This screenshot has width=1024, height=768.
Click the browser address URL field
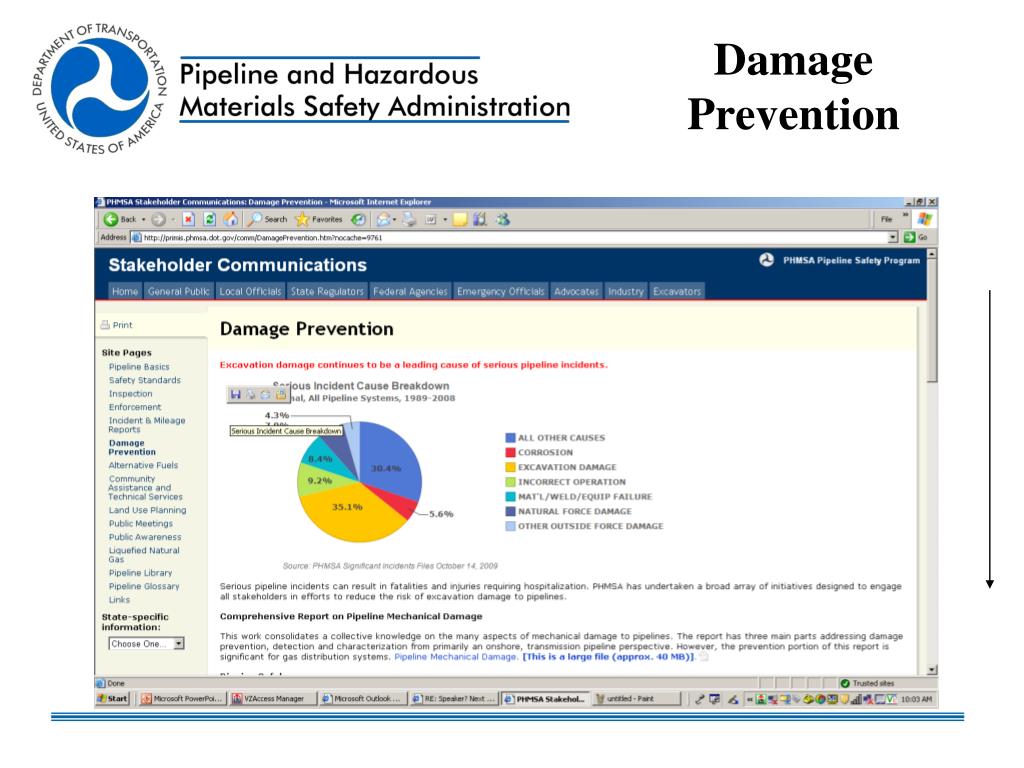pos(513,238)
